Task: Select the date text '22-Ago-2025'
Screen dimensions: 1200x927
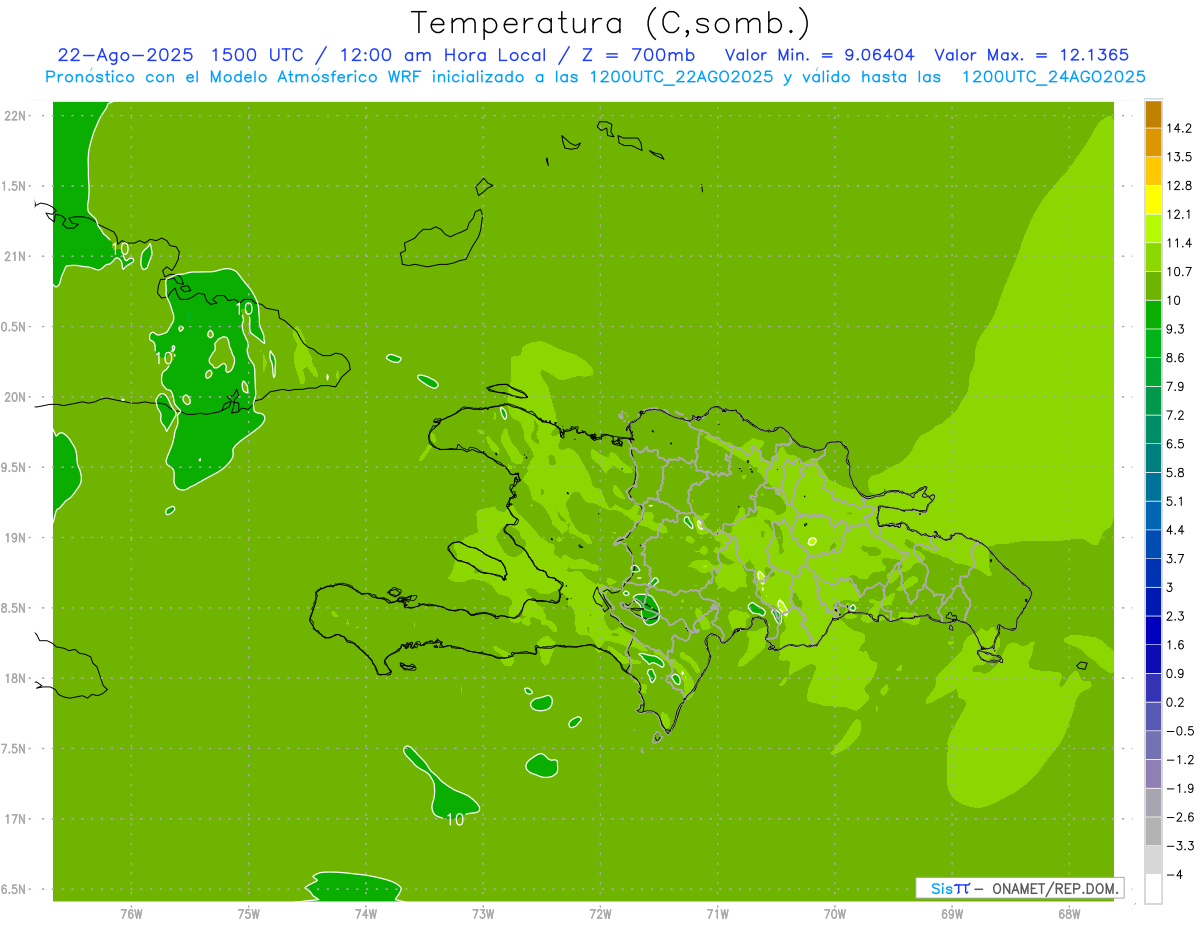Action: (x=125, y=55)
